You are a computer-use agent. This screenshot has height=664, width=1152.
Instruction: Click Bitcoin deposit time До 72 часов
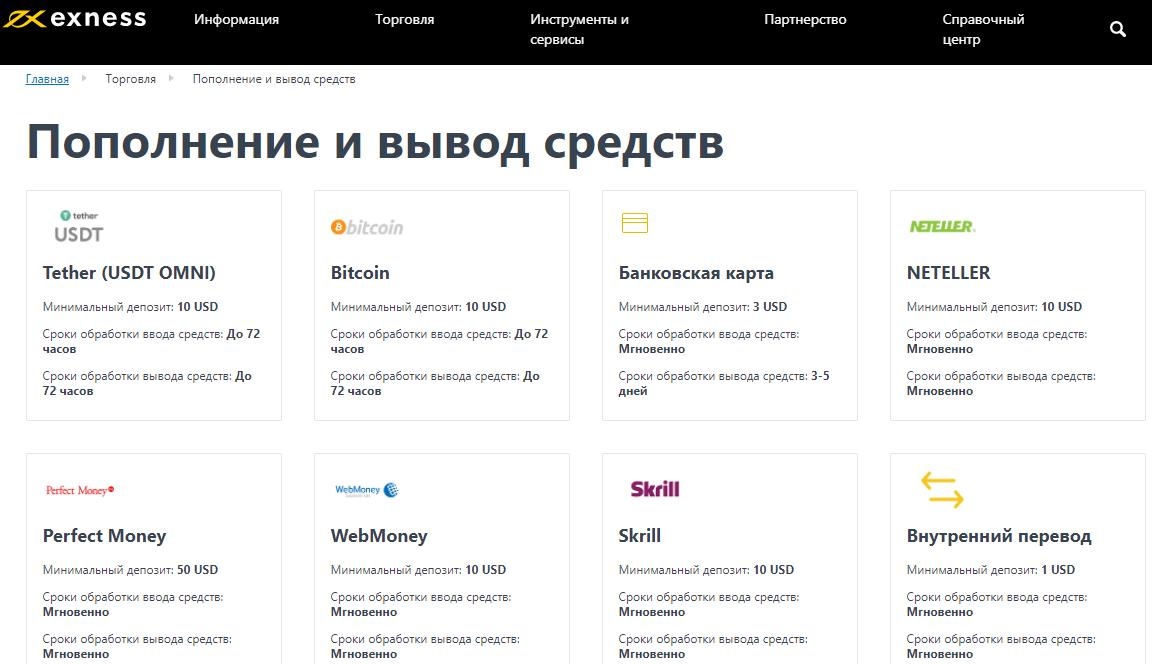point(439,342)
